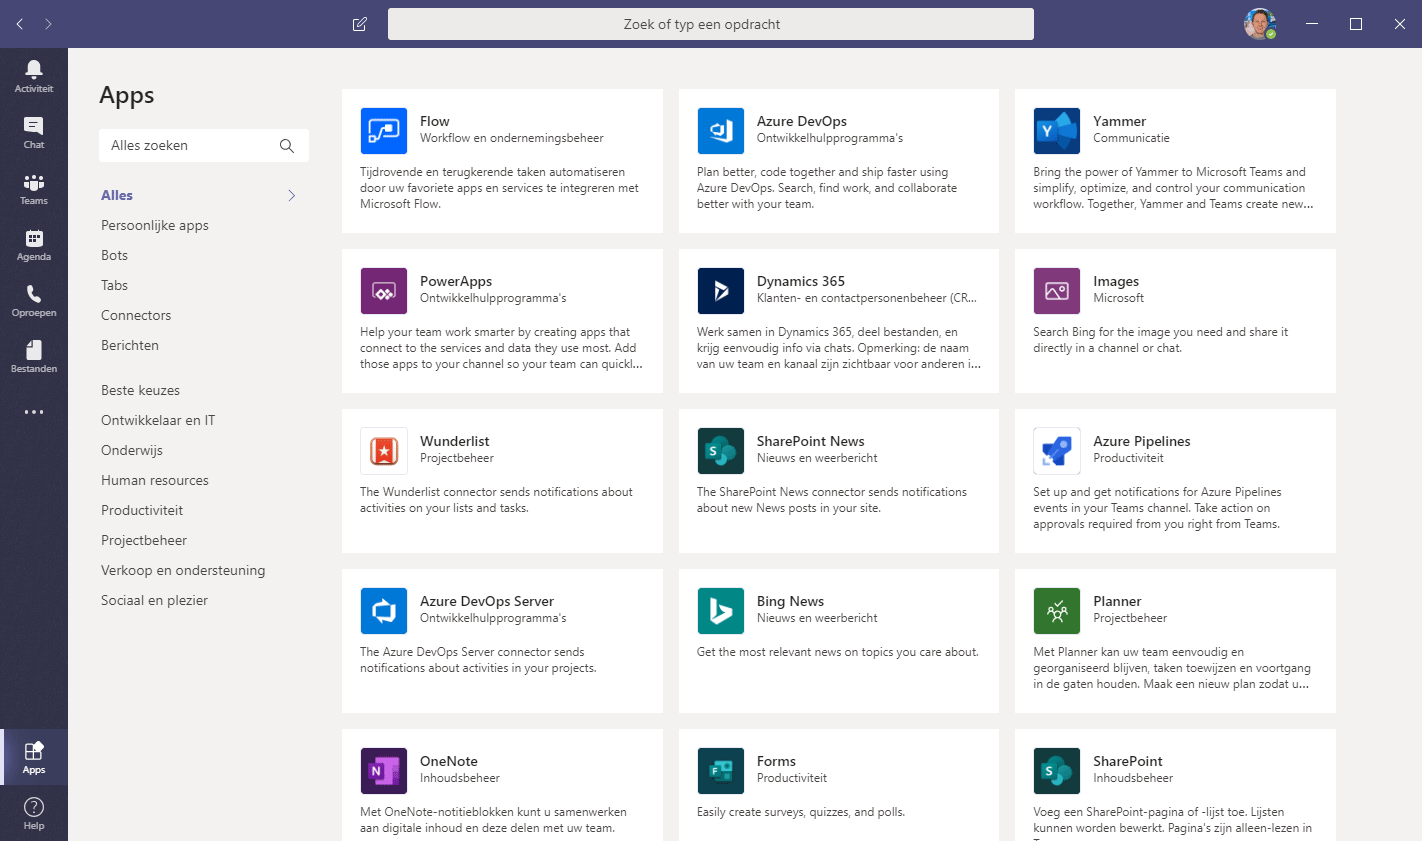Click the Alles zoeken search field
The height and width of the screenshot is (841, 1422).
(x=204, y=146)
